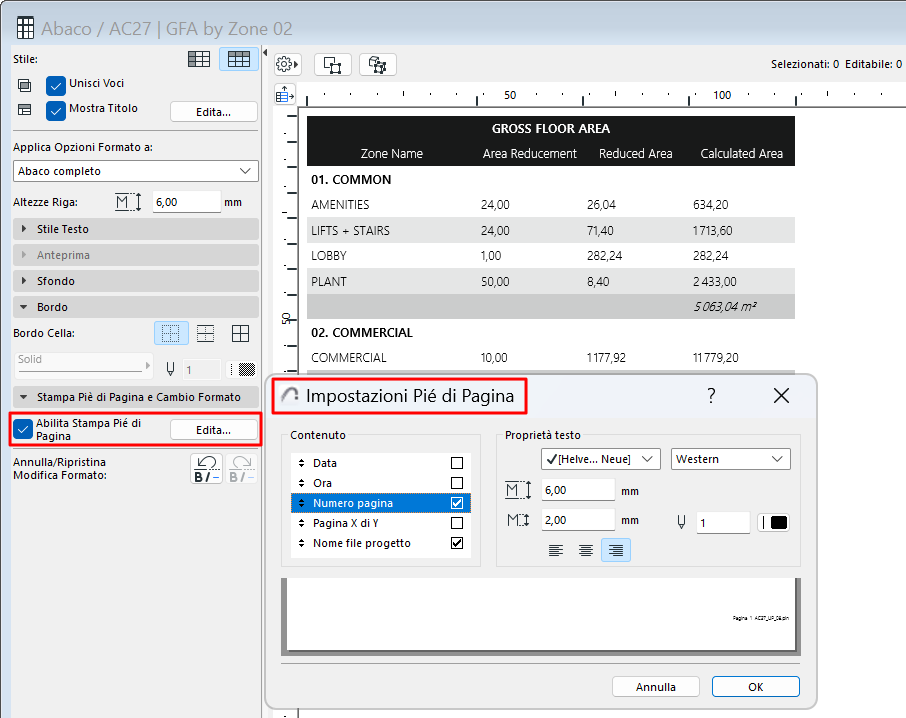
Task: Select the first table style icon
Action: pyautogui.click(x=199, y=59)
